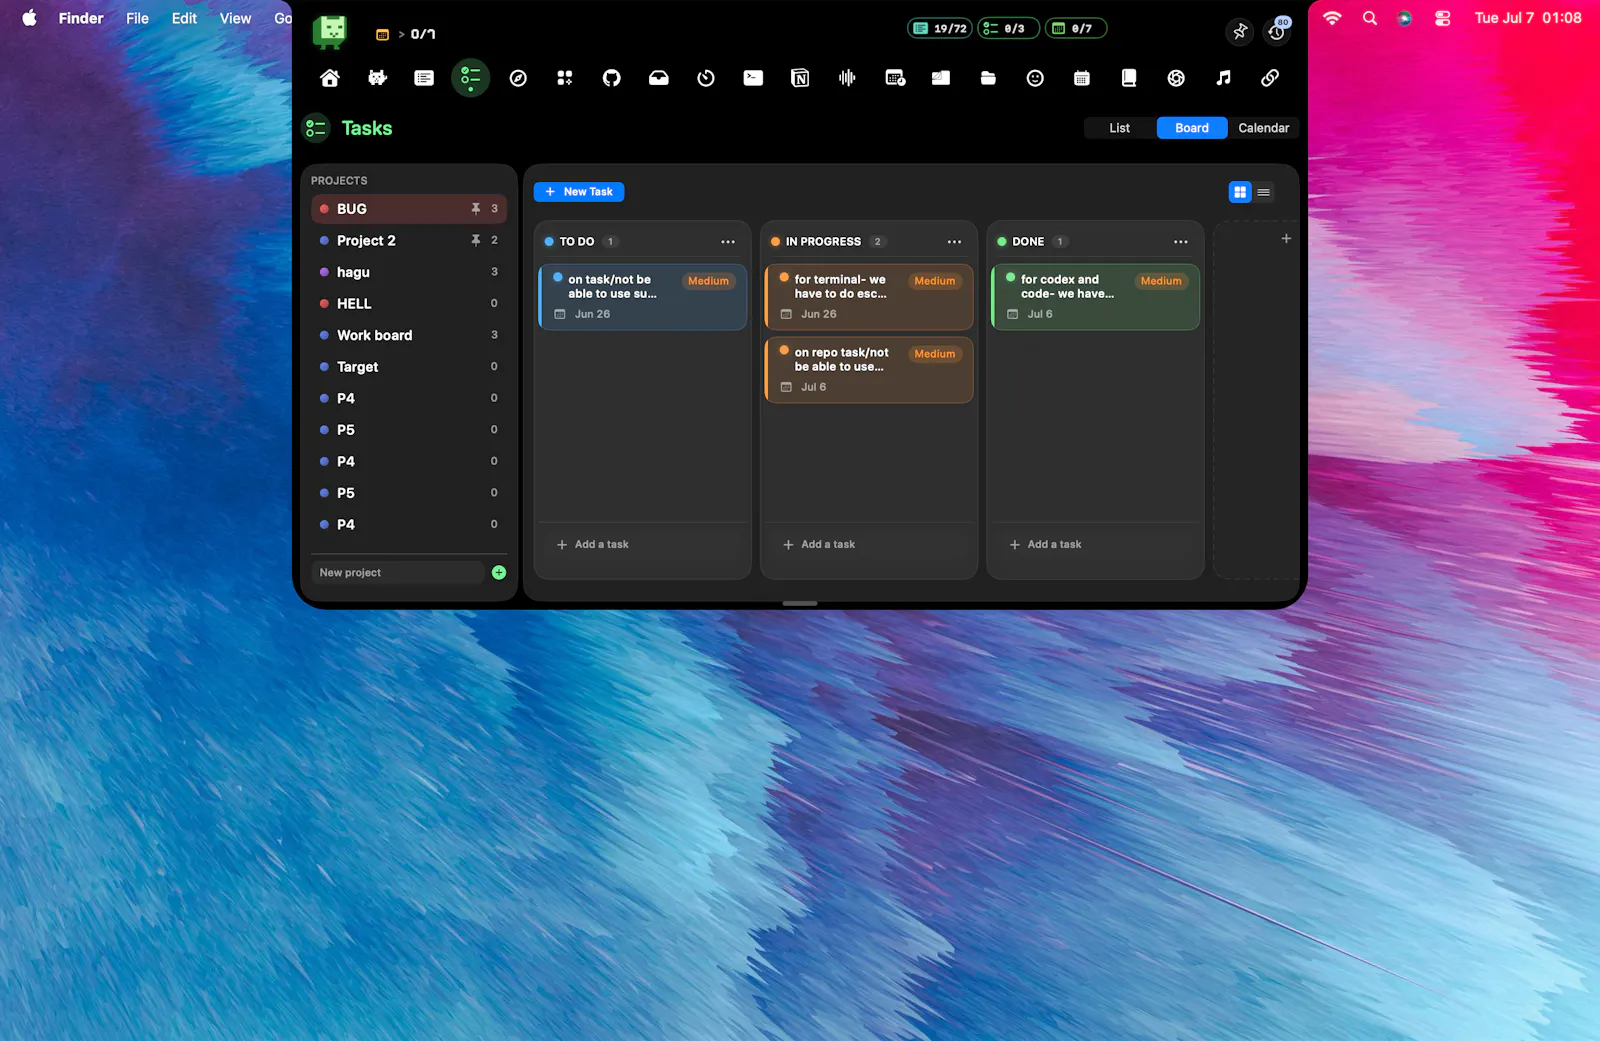Open the 'on repo task/not' card

[x=869, y=370]
